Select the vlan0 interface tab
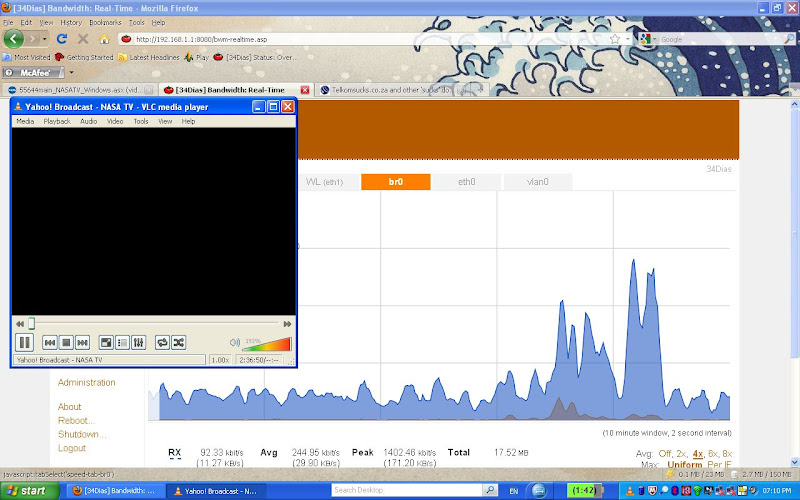Image resolution: width=800 pixels, height=500 pixels. tap(537, 182)
